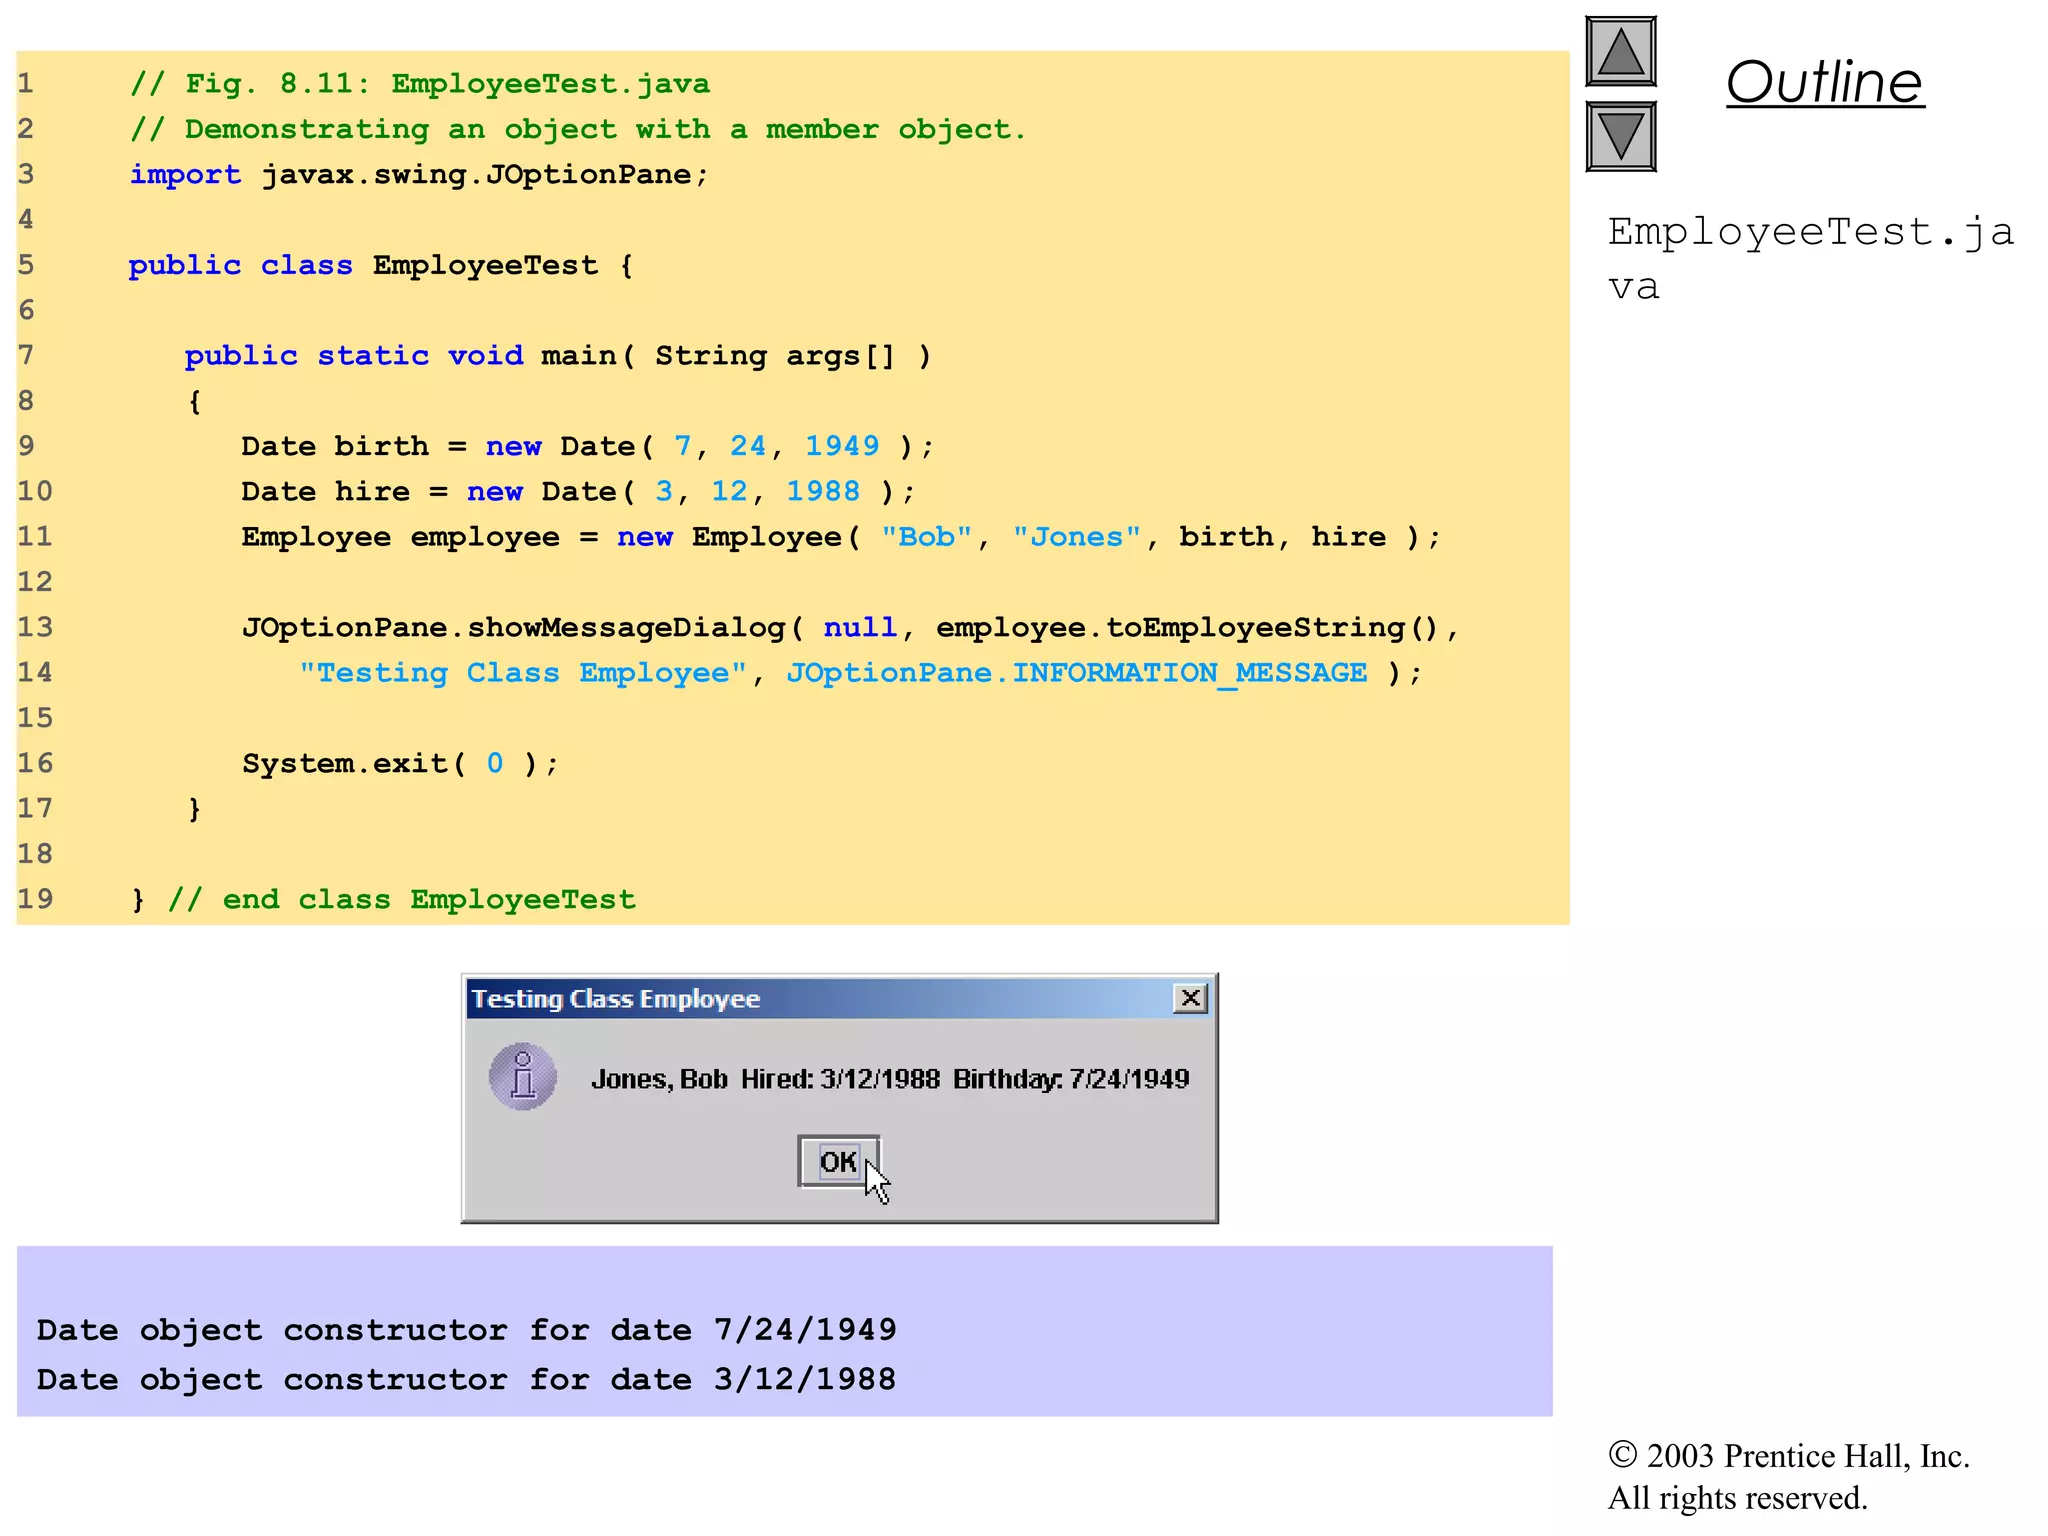Click the information icon in dialog

click(x=522, y=1078)
